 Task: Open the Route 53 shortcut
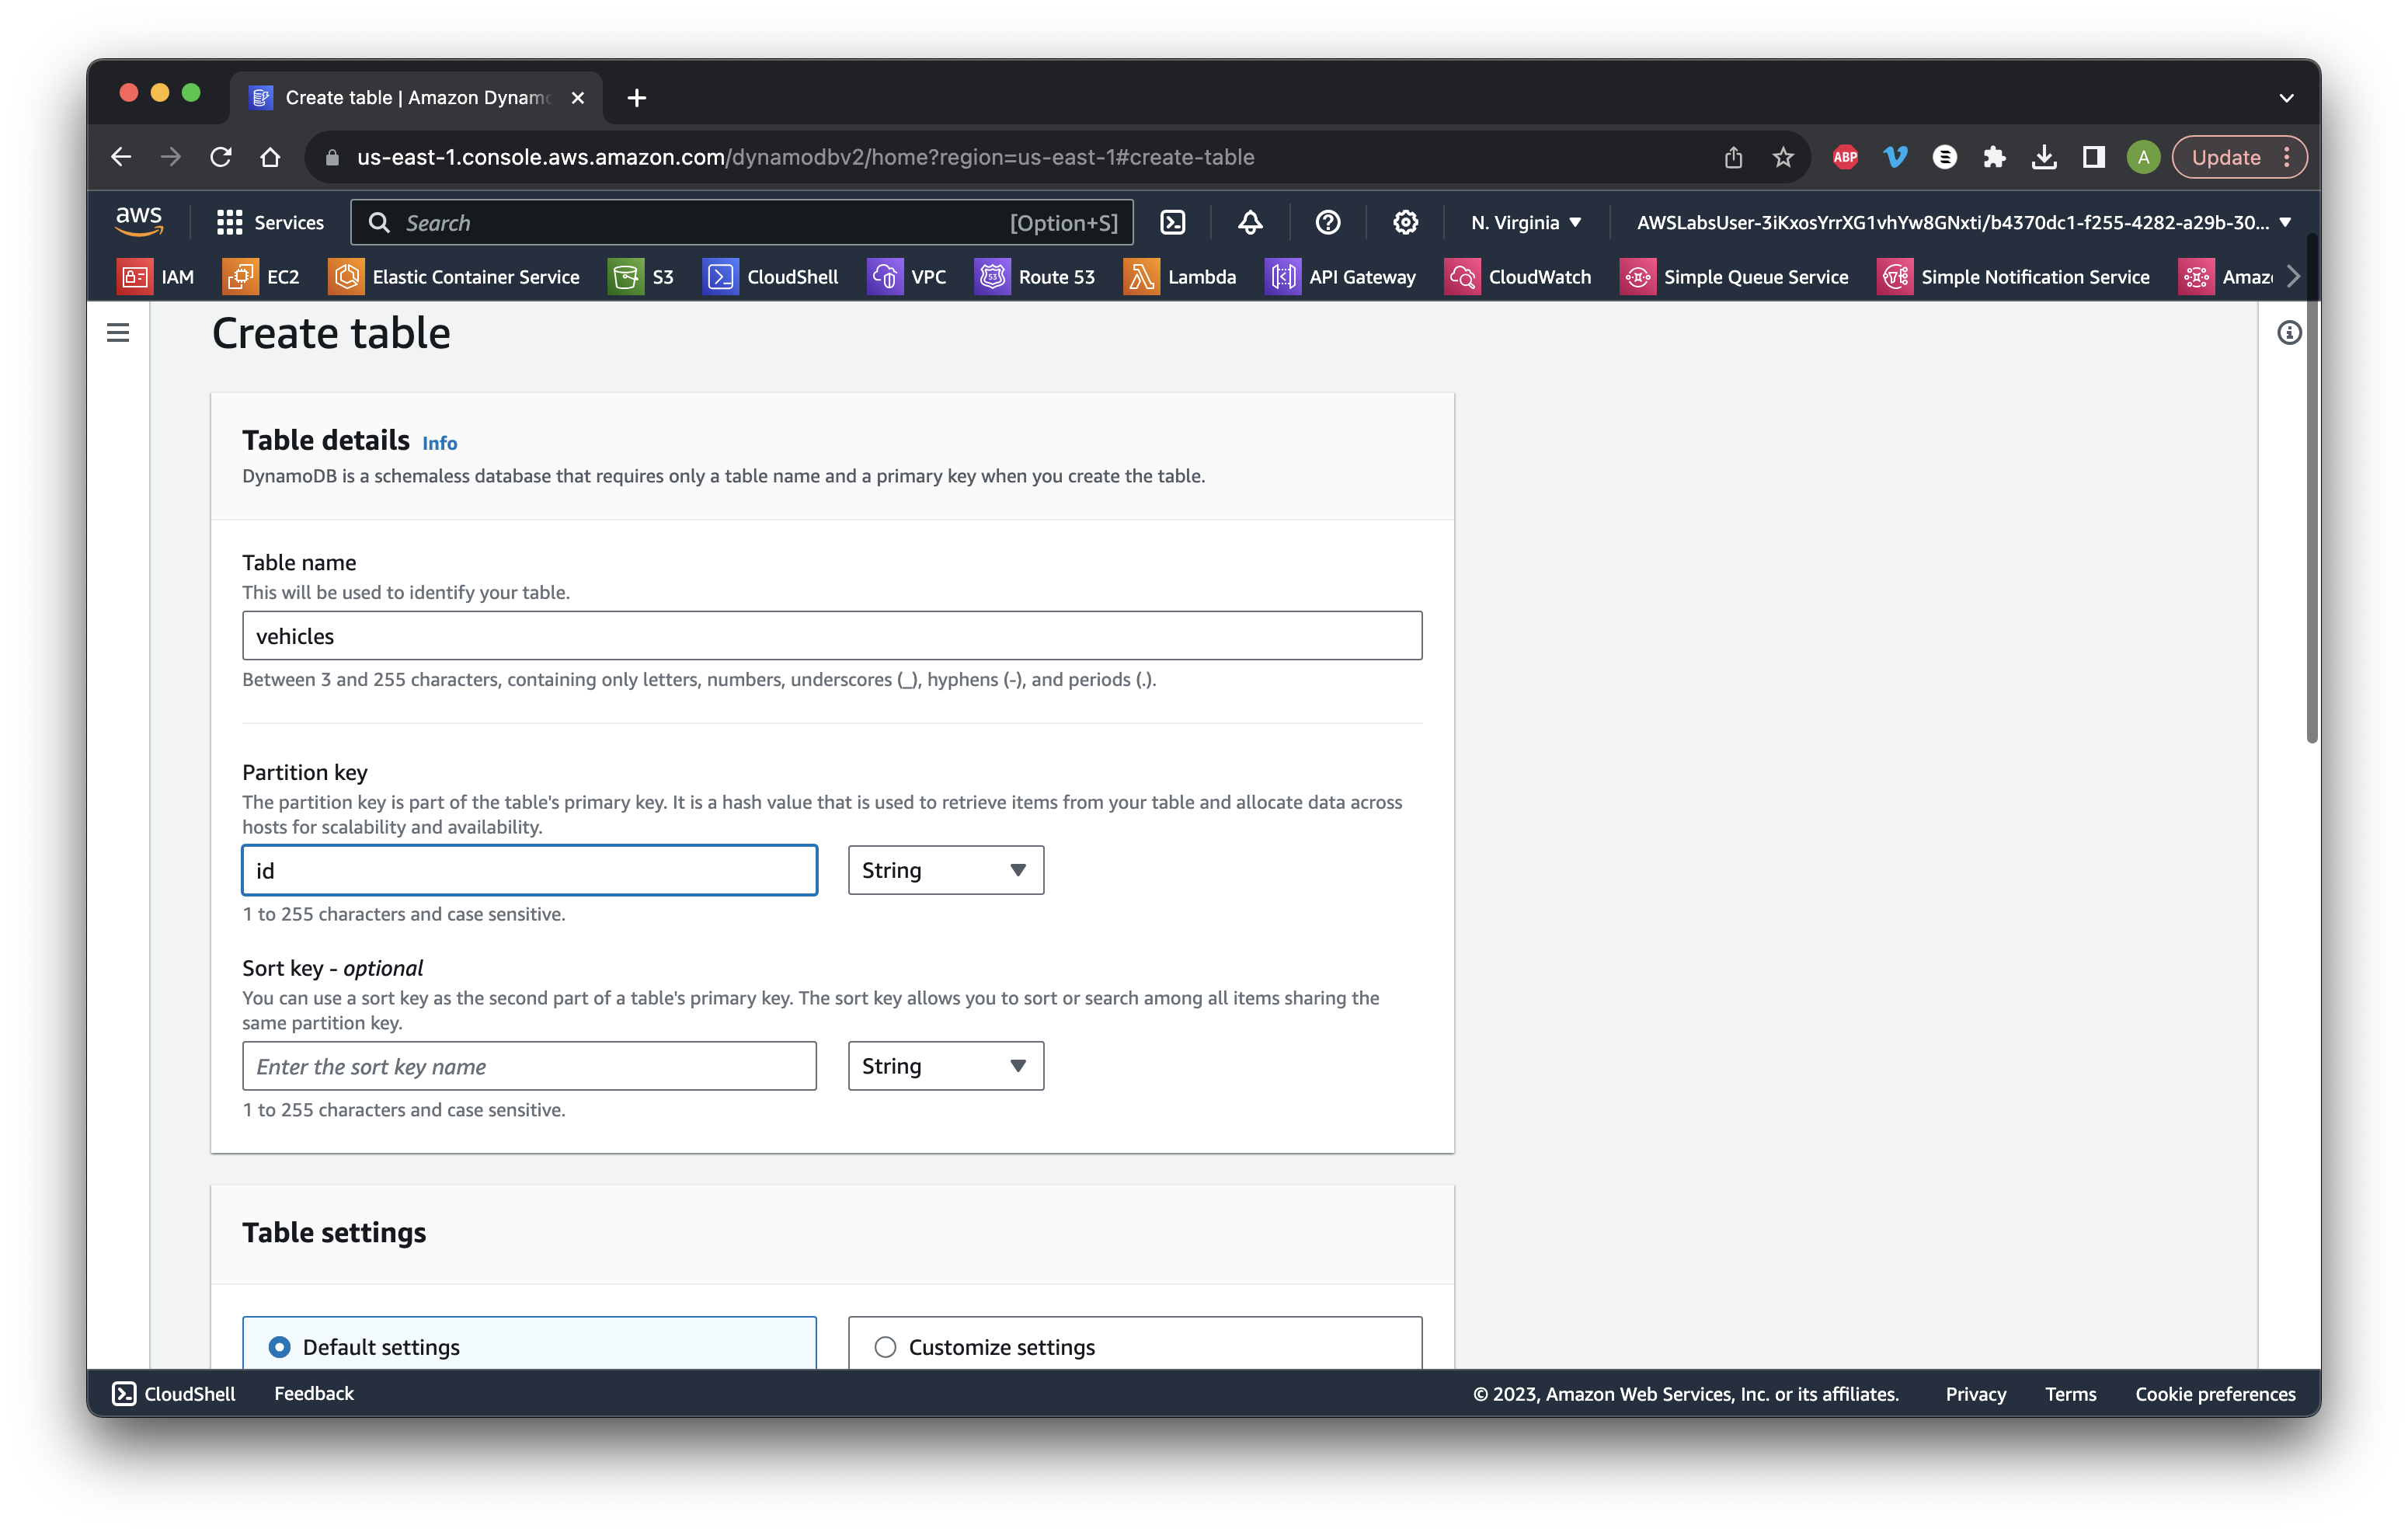coord(1035,277)
